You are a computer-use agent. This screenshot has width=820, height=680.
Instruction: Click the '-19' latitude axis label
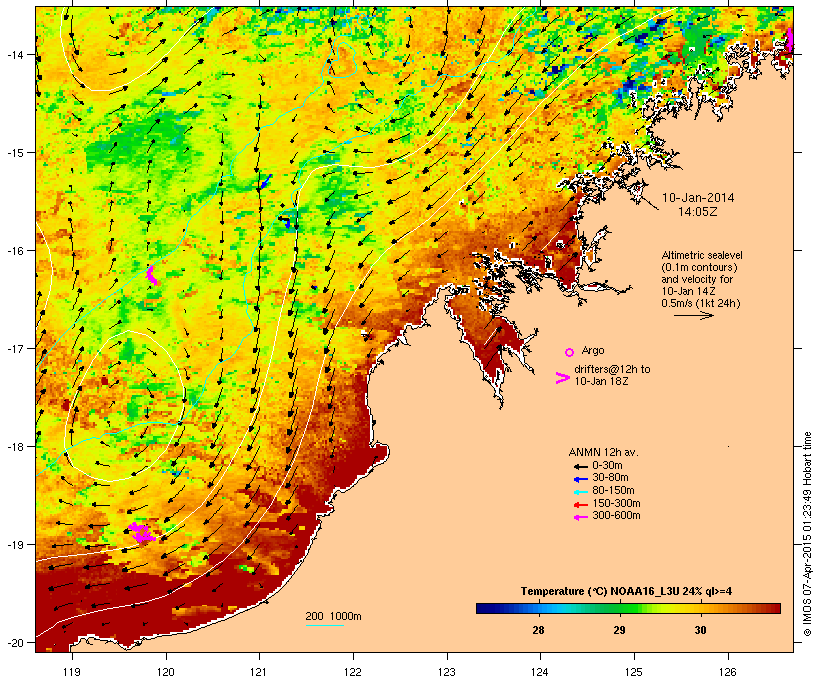[x=14, y=545]
